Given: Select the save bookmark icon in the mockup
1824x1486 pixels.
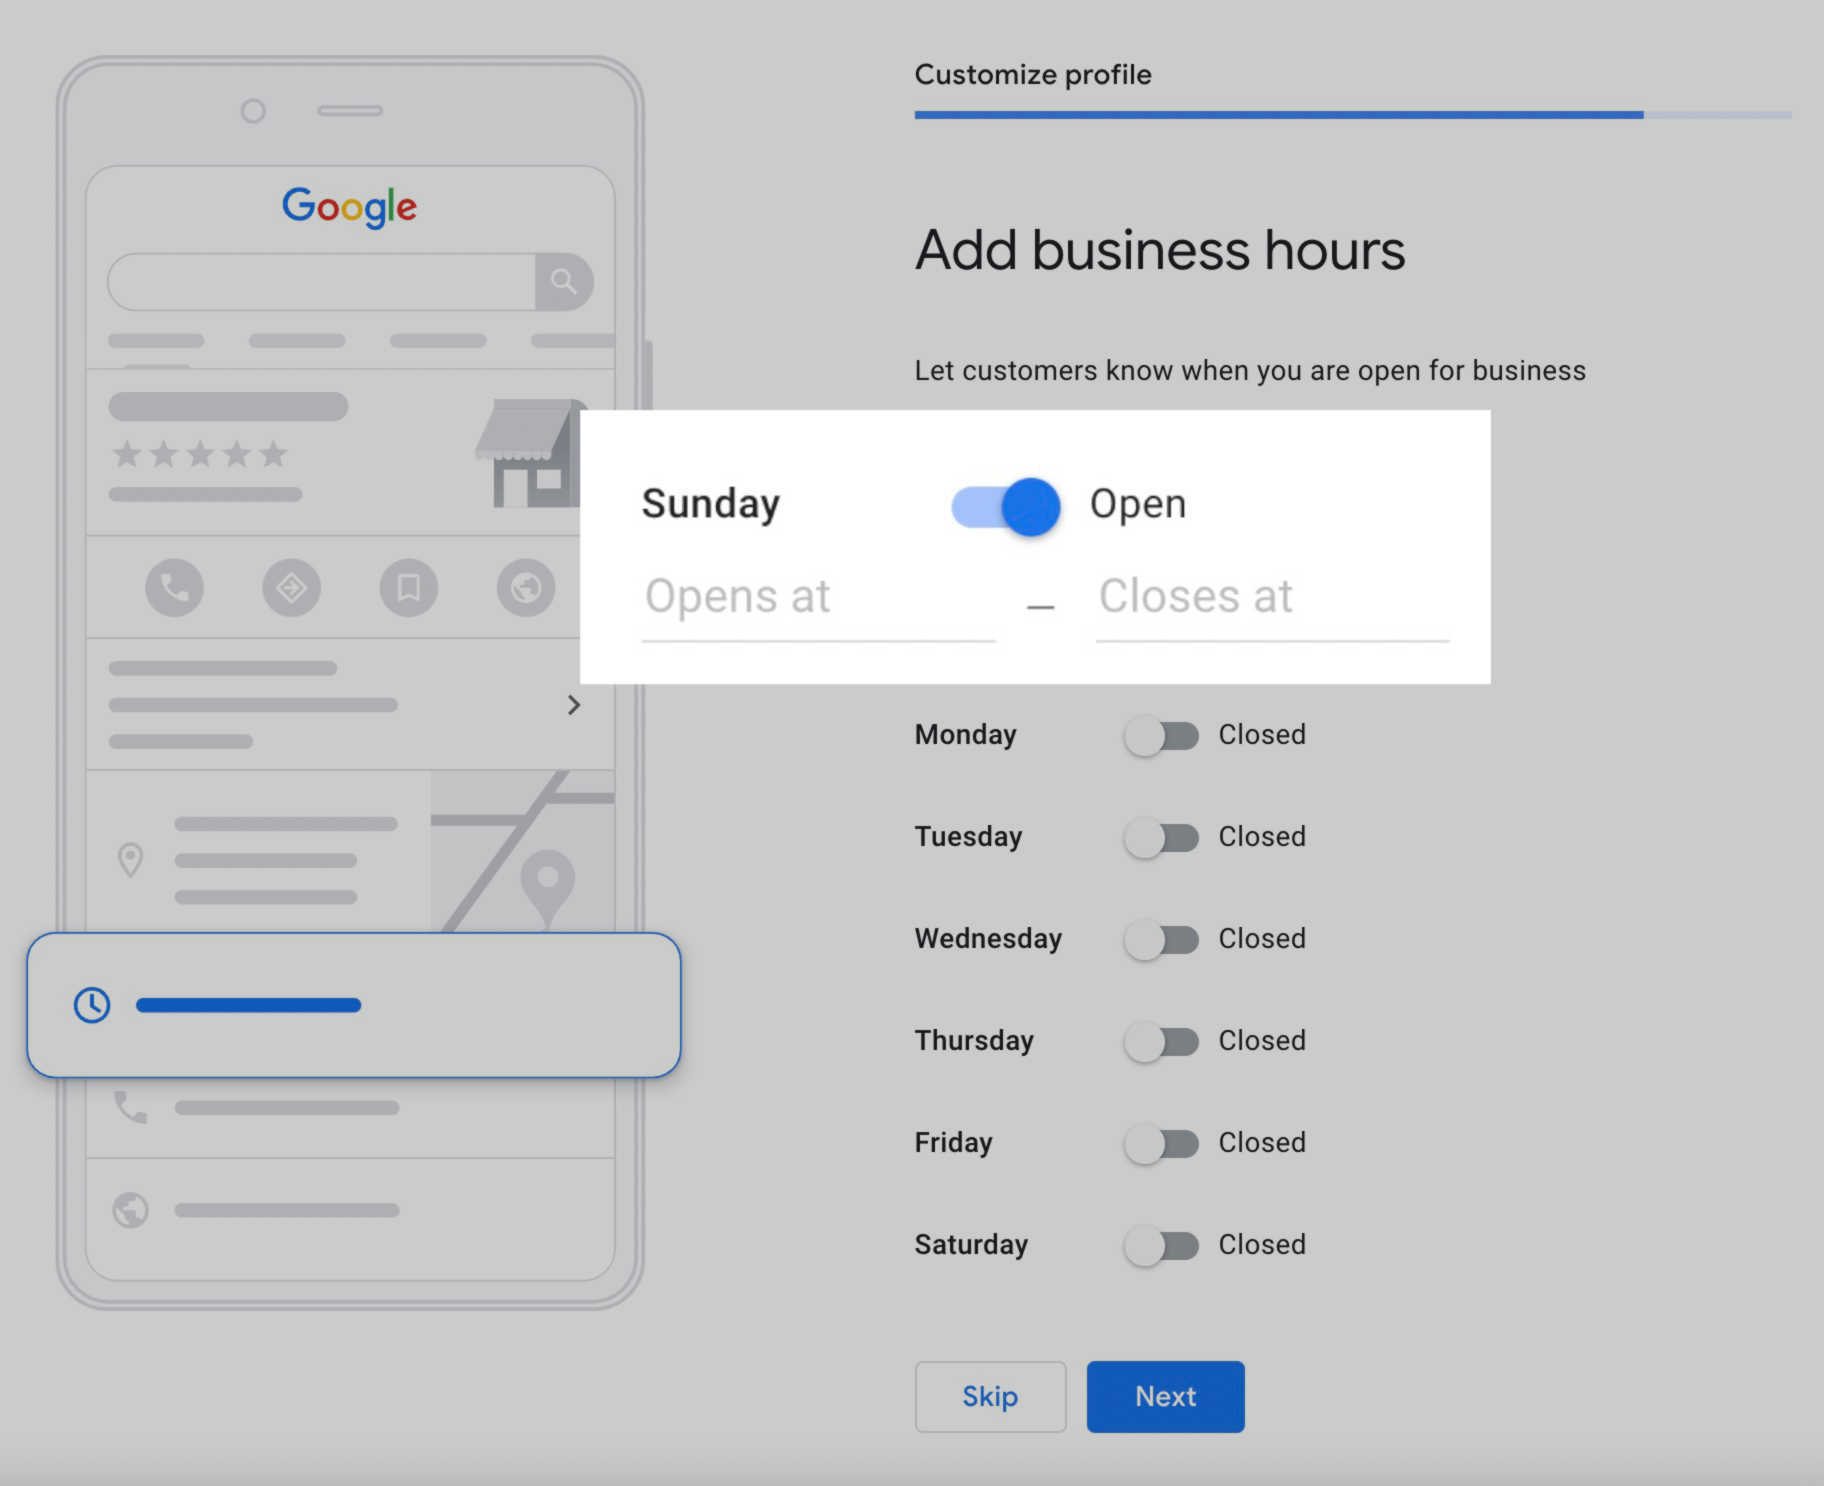Looking at the screenshot, I should 408,588.
